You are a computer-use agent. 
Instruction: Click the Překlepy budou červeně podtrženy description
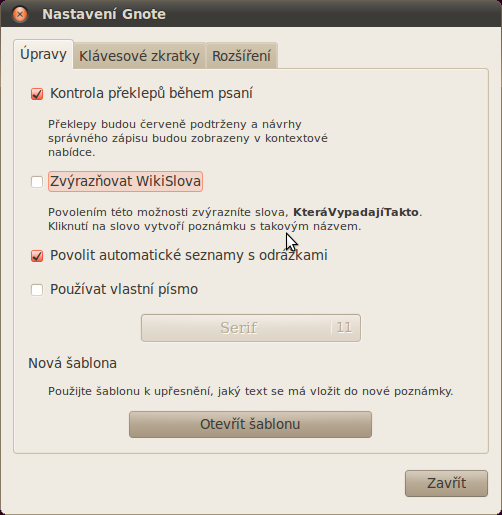pos(188,138)
